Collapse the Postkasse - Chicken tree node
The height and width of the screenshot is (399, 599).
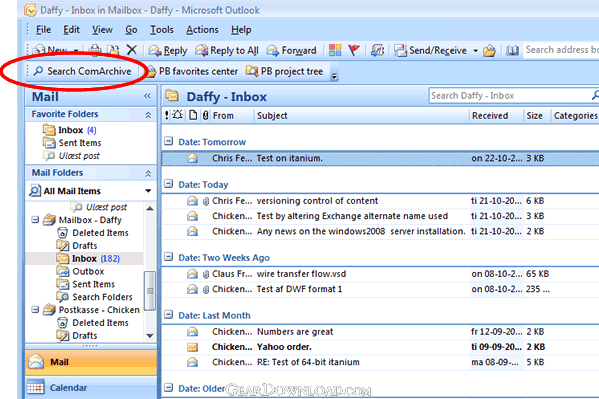[35, 310]
